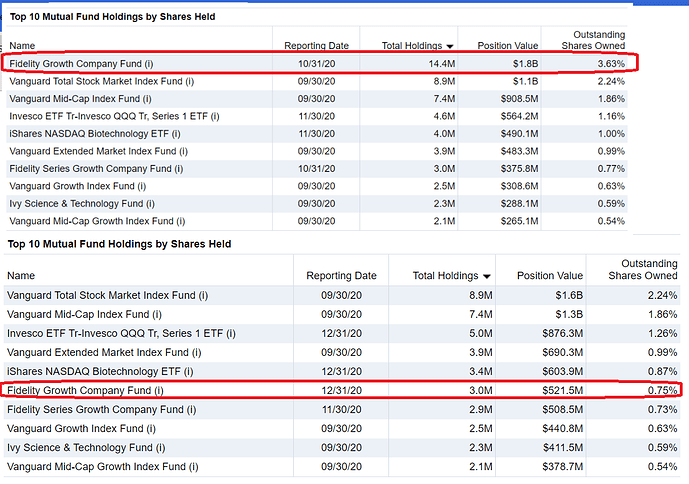Viewport: 689px width, 484px height.
Task: Sort by Name header in the upper table
Action: 22,46
